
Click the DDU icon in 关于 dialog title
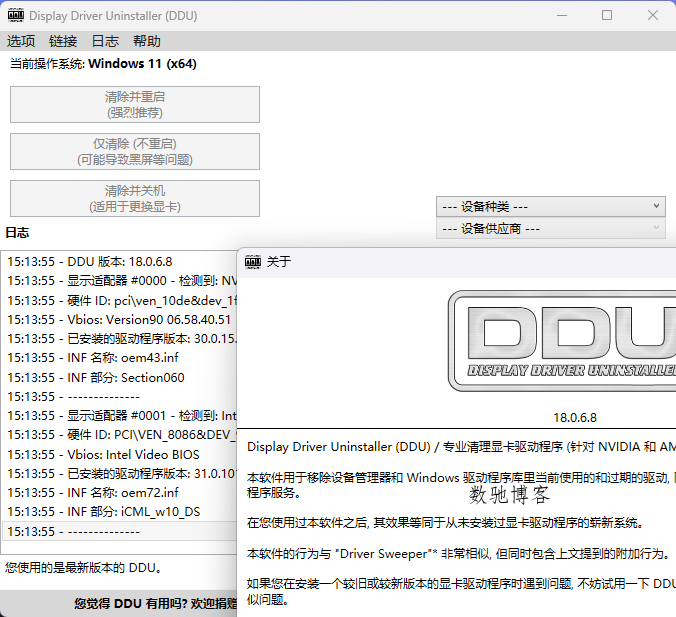pyautogui.click(x=253, y=261)
